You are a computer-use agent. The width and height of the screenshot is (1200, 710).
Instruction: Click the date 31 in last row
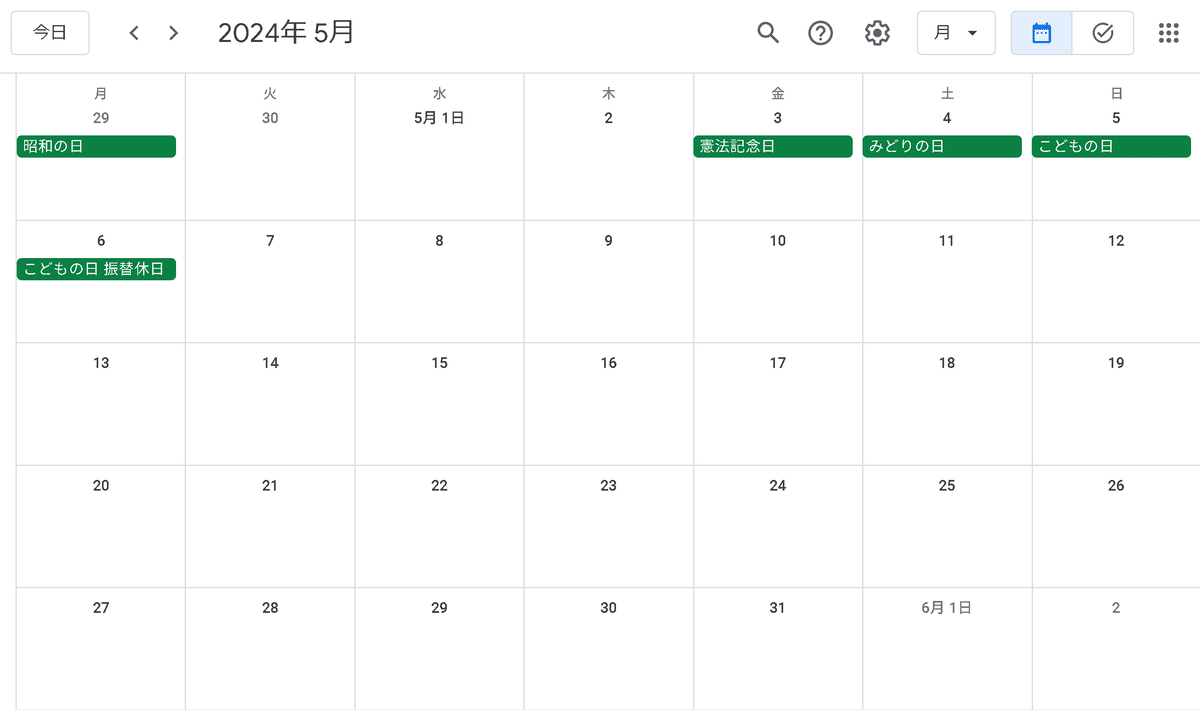[778, 608]
